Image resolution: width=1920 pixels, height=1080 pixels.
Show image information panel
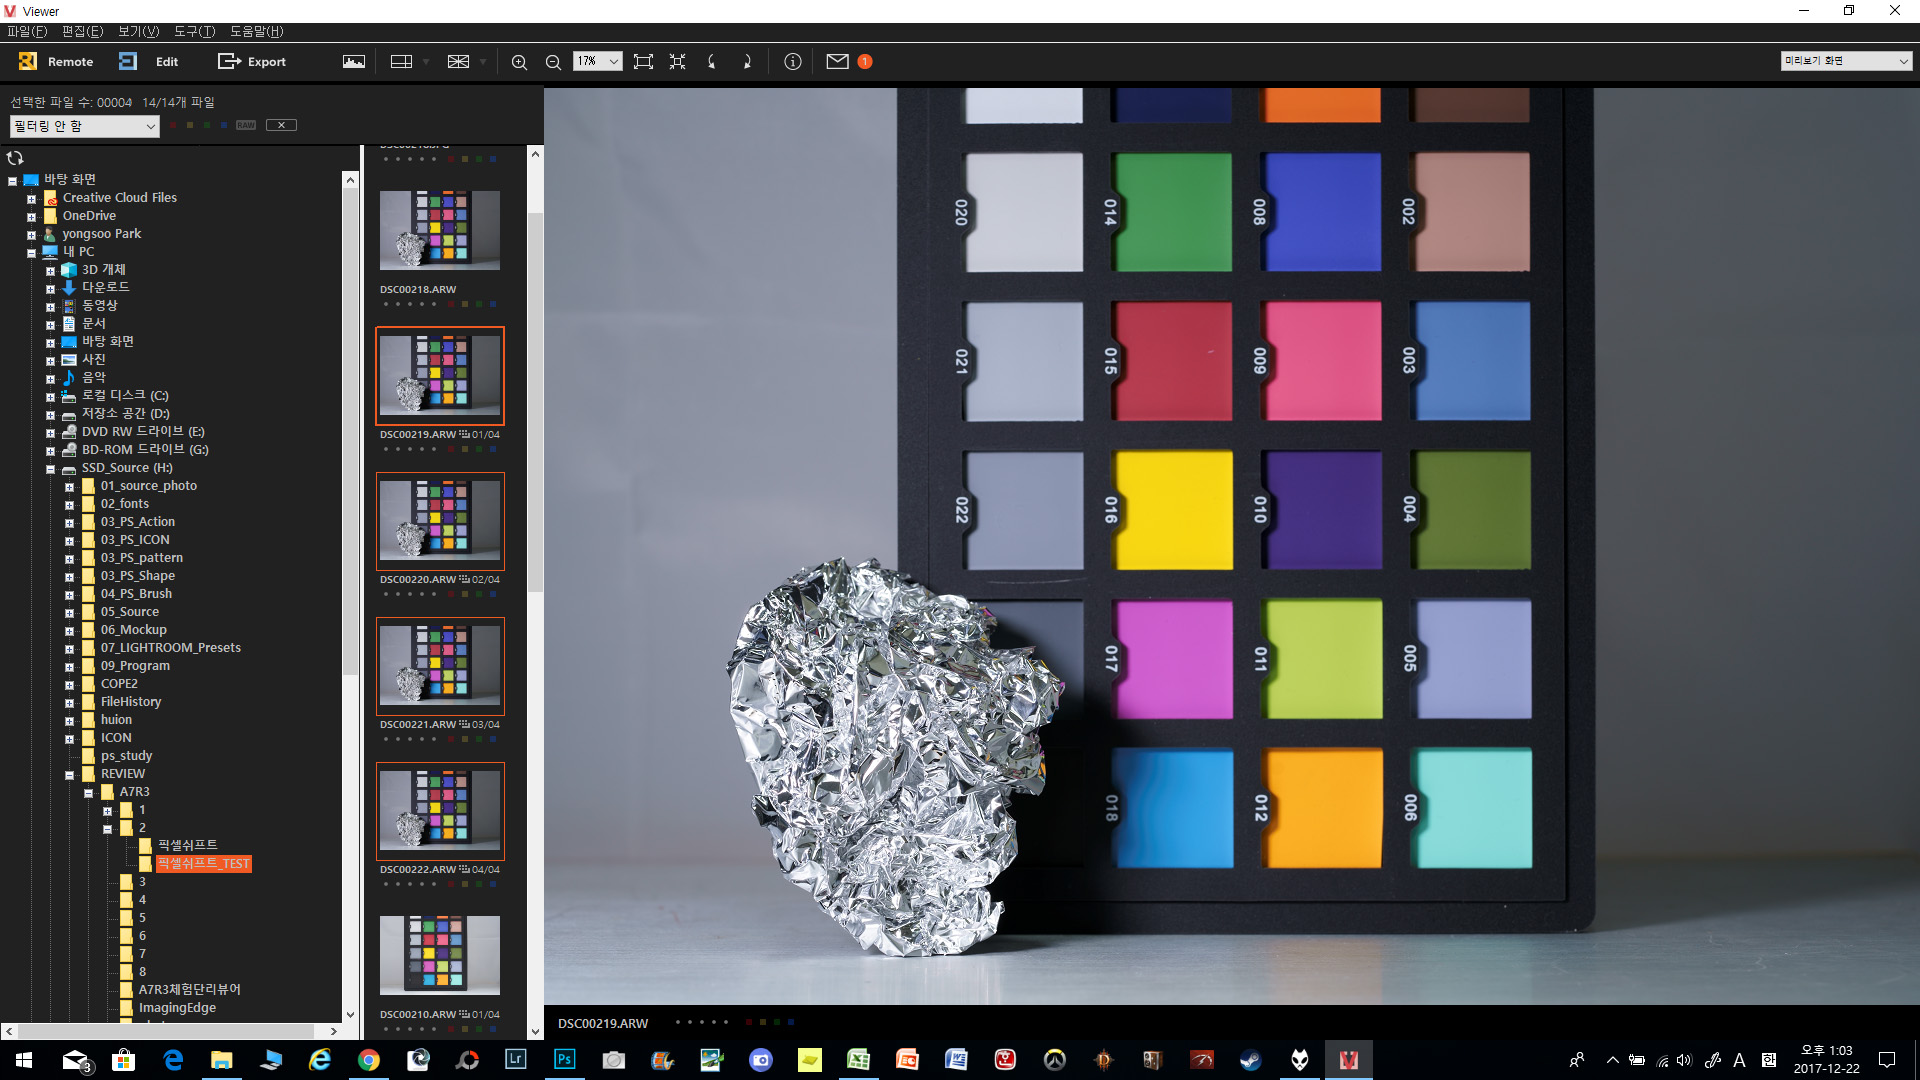point(792,62)
